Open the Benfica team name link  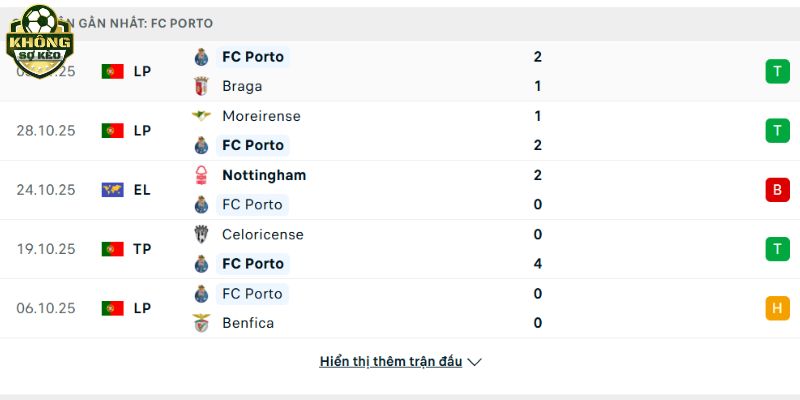tap(248, 323)
